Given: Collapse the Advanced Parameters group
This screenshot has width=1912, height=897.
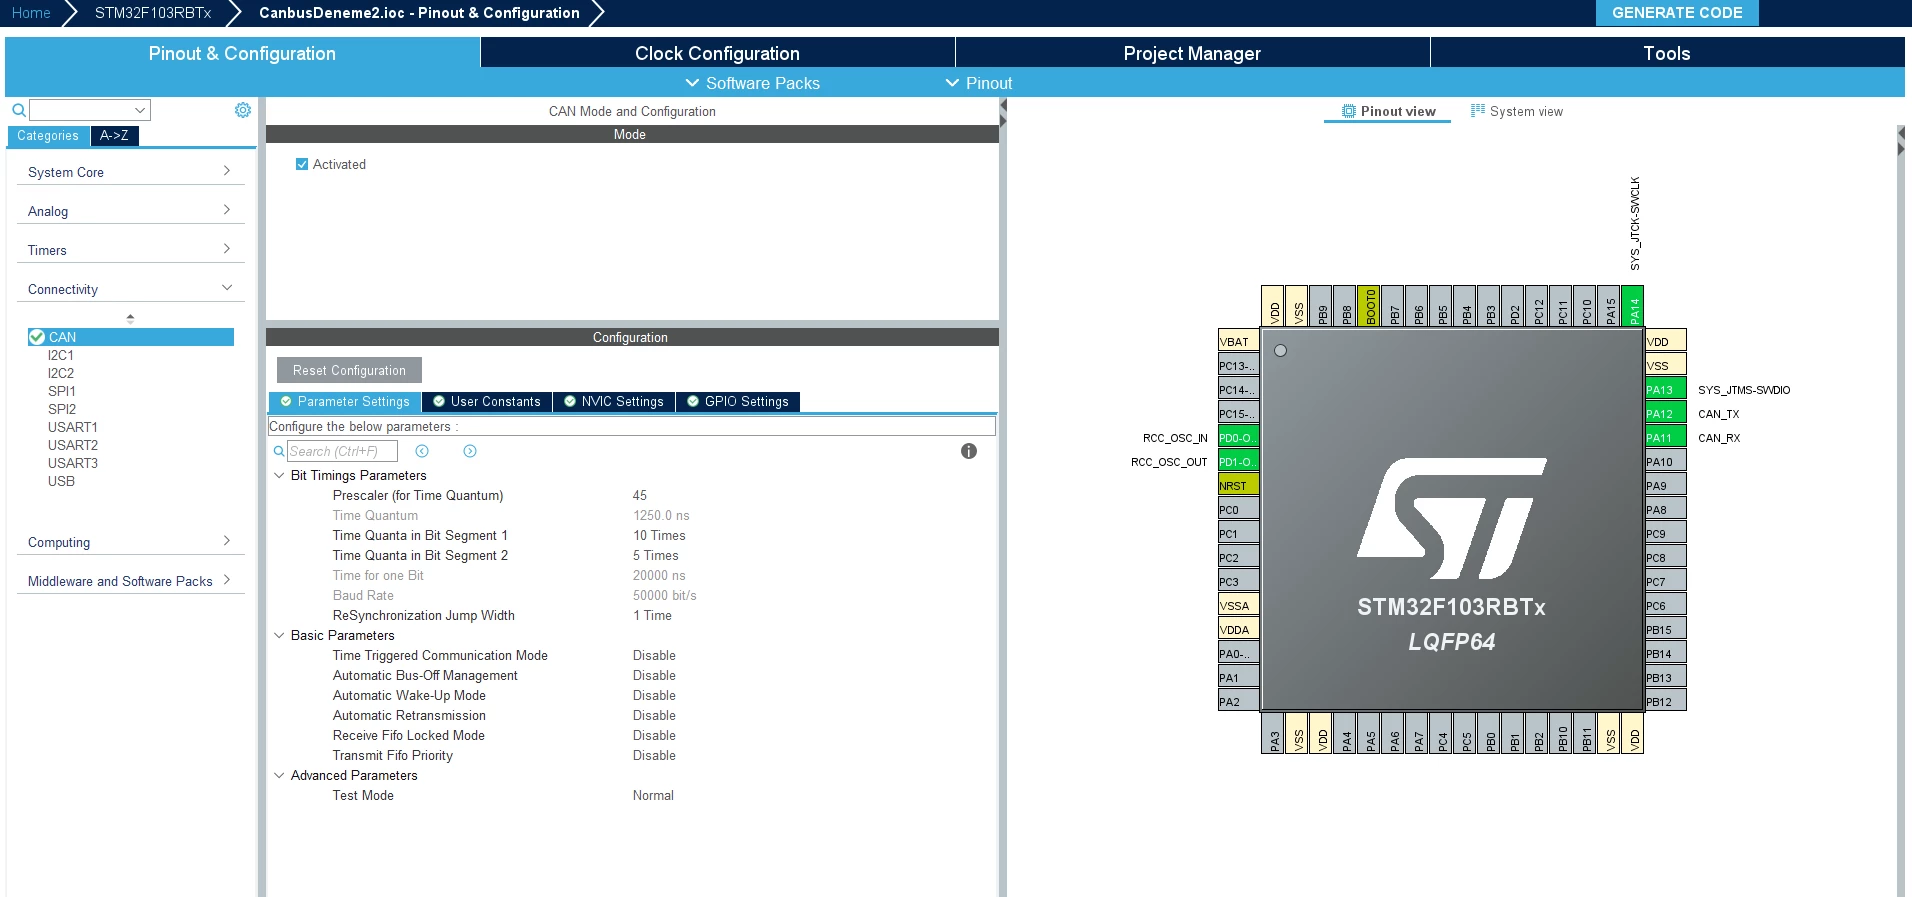Looking at the screenshot, I should [279, 775].
